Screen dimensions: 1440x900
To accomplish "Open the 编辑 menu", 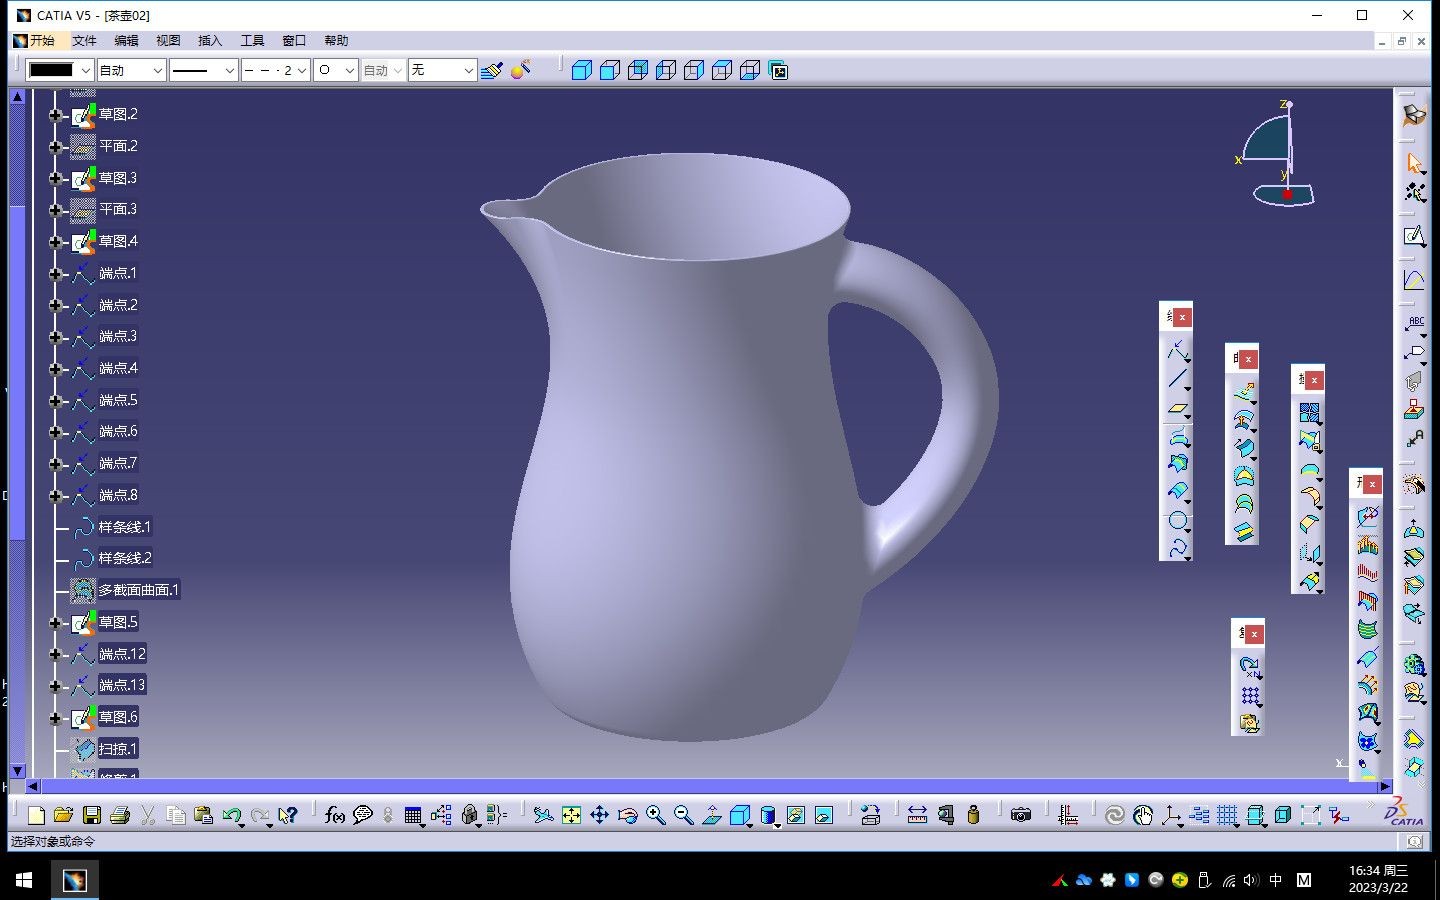I will point(126,41).
